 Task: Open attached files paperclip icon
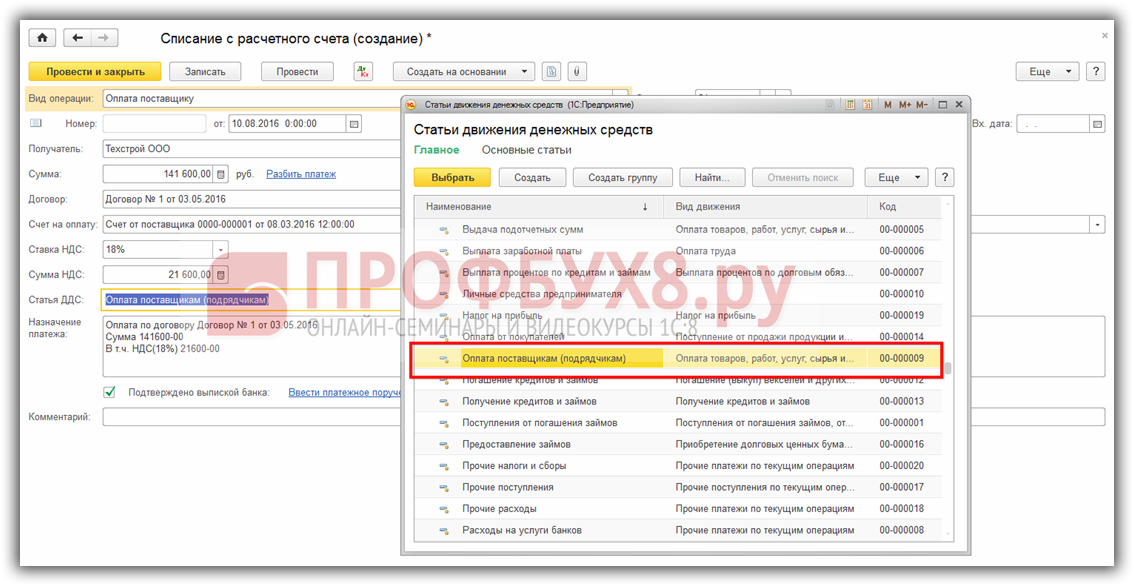pos(576,72)
